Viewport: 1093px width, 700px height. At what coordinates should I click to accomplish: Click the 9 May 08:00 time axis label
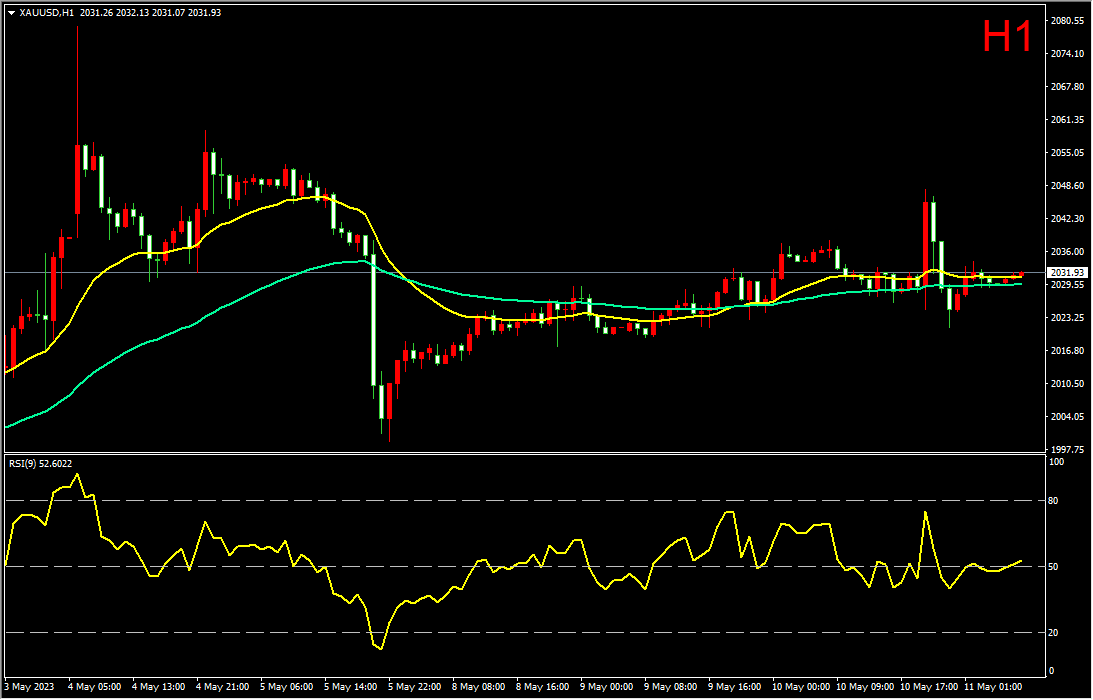(671, 687)
